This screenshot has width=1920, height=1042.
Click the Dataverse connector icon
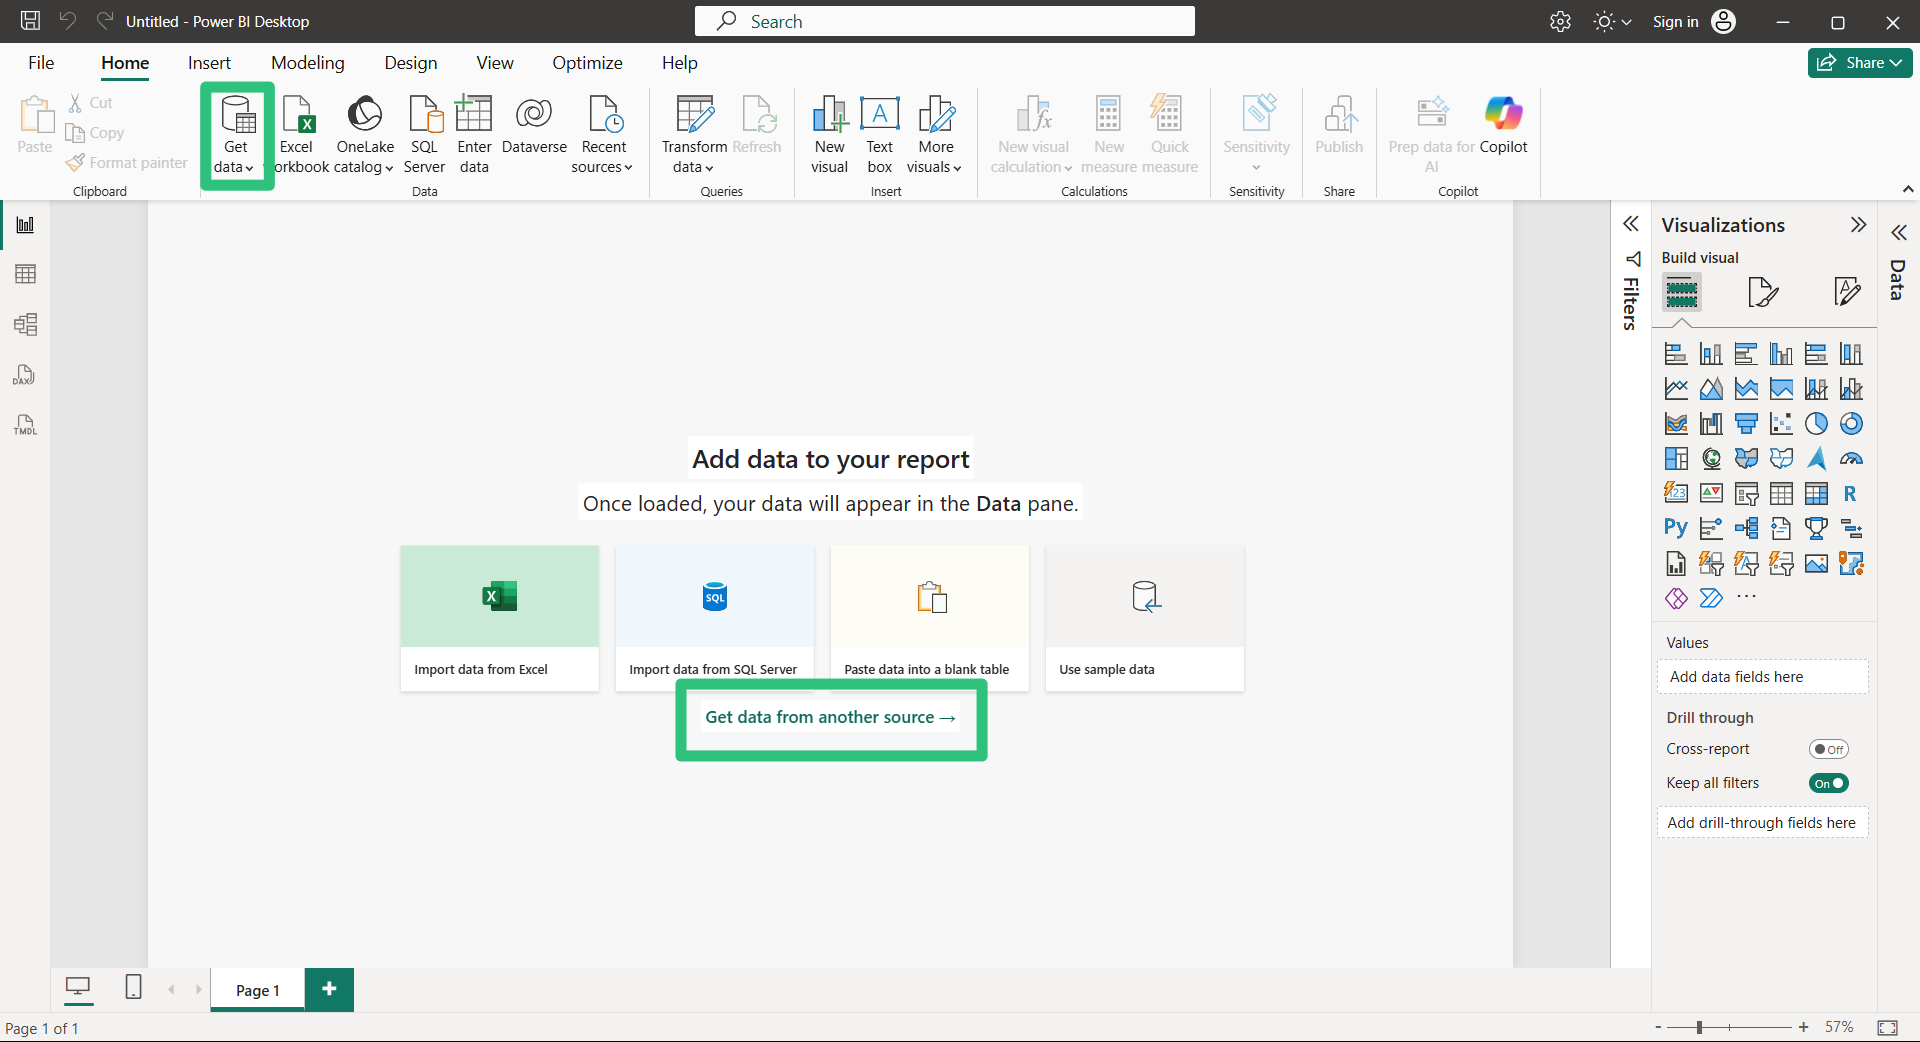(534, 126)
